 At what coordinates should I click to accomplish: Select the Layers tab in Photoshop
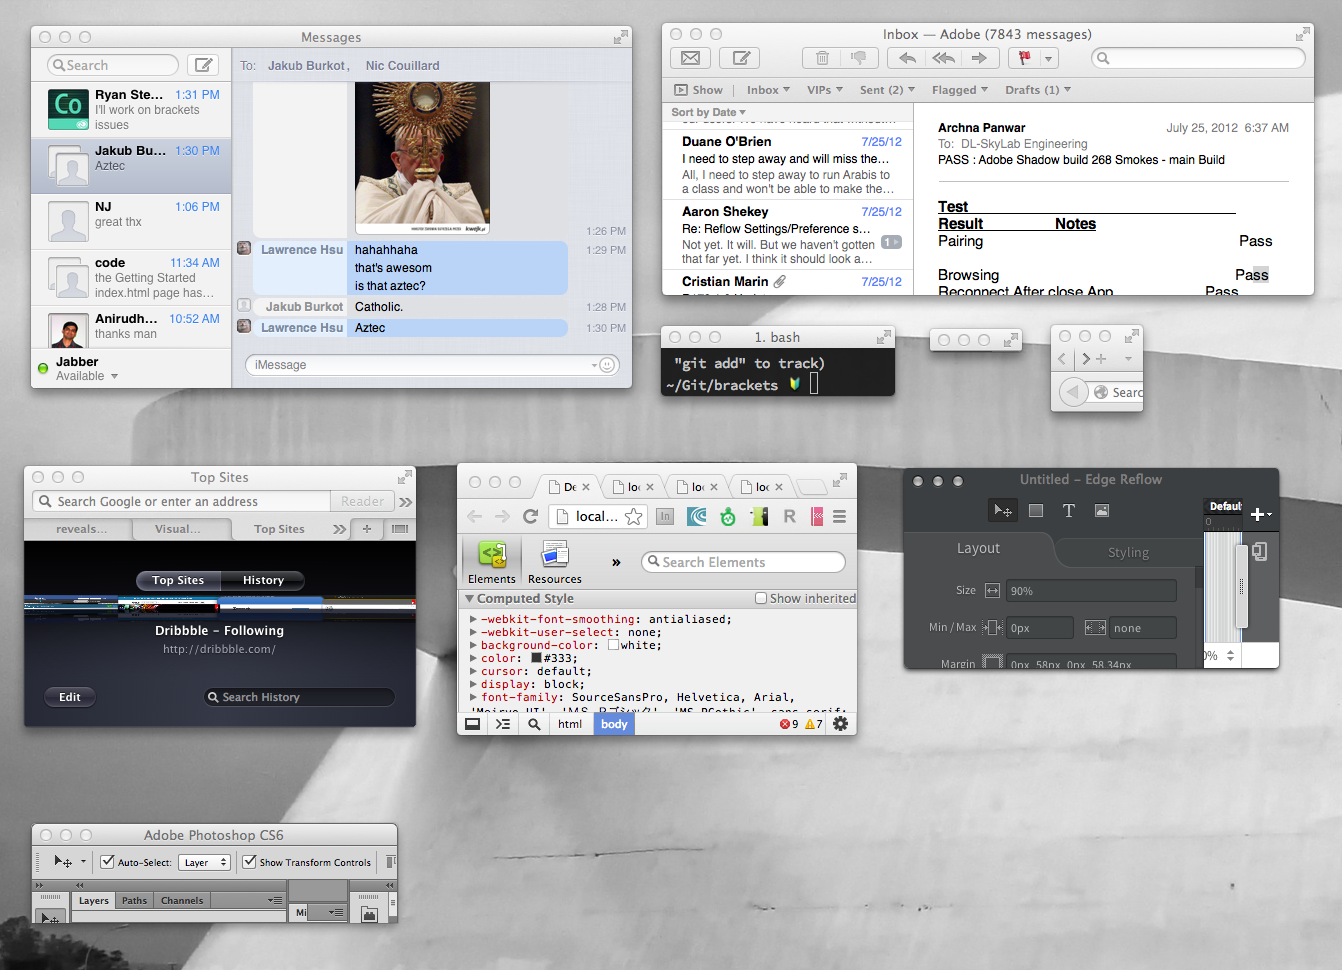pyautogui.click(x=93, y=900)
